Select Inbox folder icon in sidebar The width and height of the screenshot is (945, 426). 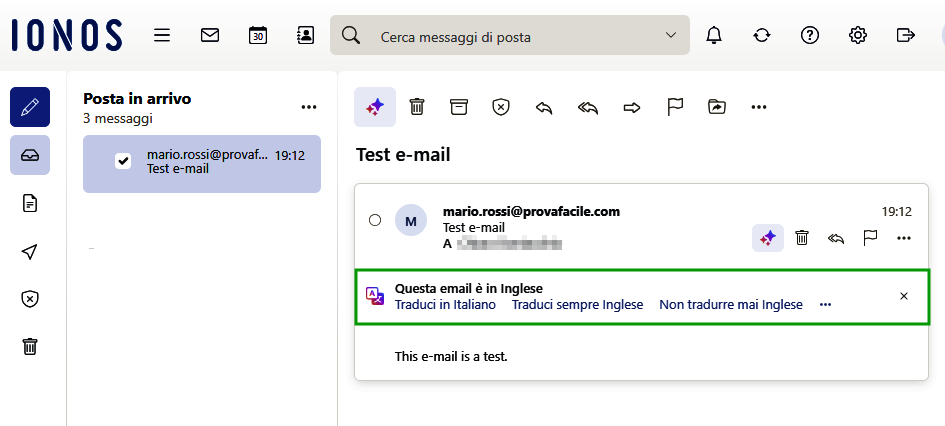[x=30, y=155]
